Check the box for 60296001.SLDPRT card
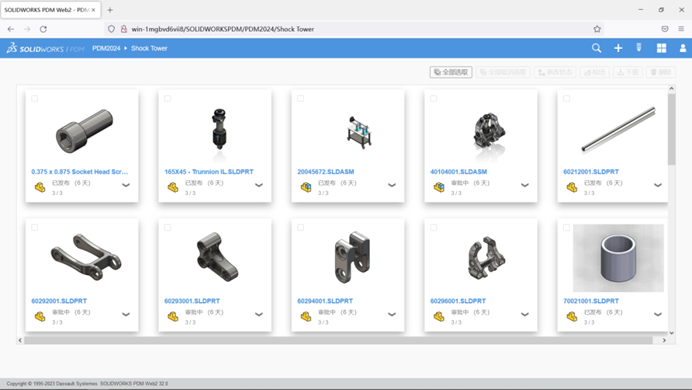The width and height of the screenshot is (692, 390). pyautogui.click(x=433, y=228)
